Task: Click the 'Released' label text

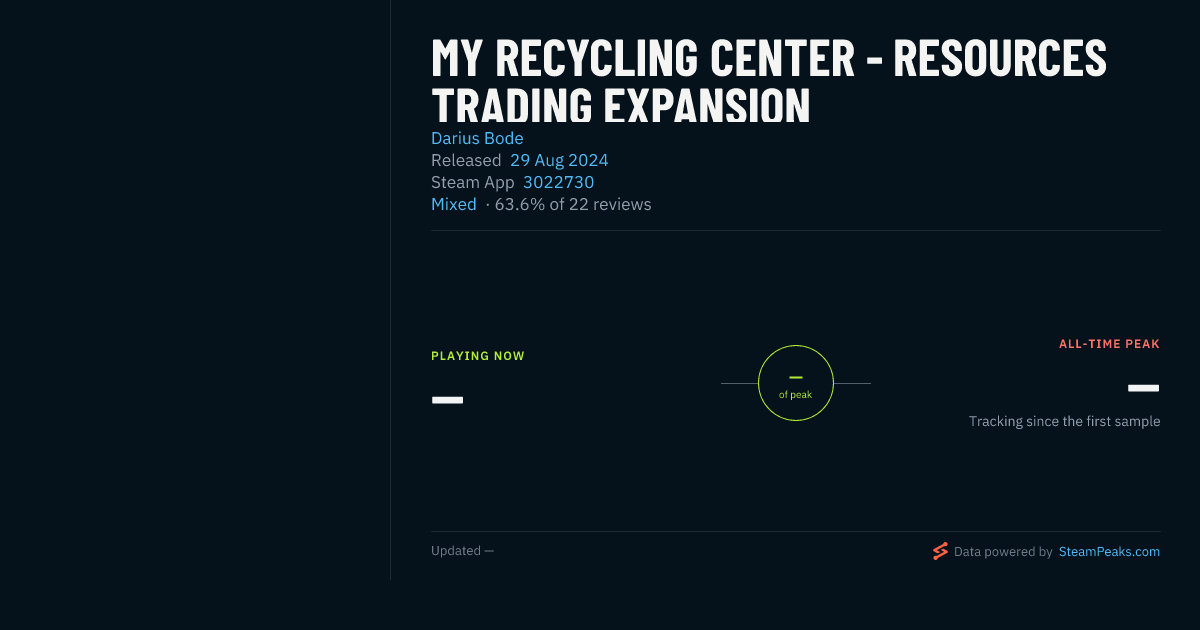Action: pyautogui.click(x=466, y=160)
